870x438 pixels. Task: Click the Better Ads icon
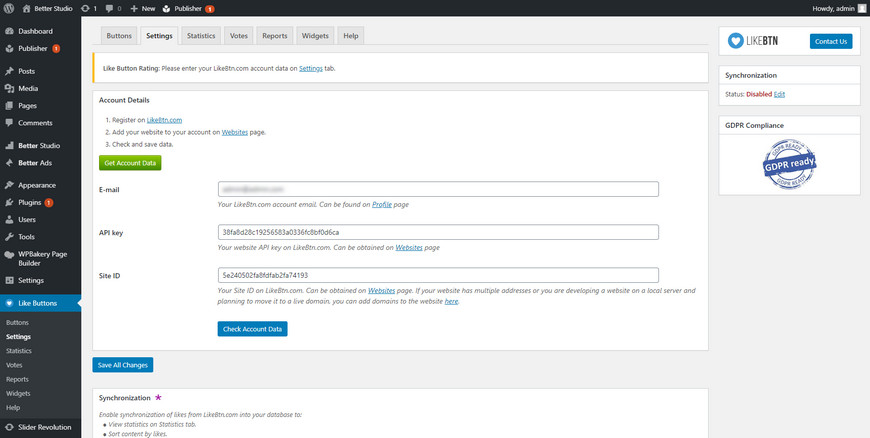(x=9, y=163)
